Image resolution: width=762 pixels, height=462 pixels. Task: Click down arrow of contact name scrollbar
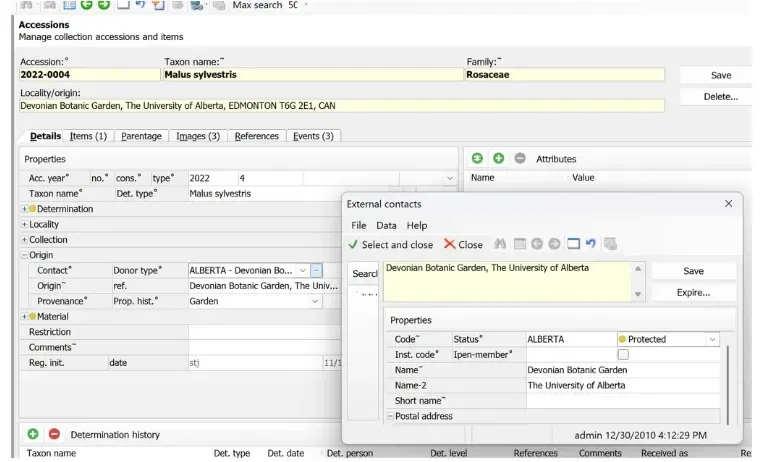pos(638,294)
